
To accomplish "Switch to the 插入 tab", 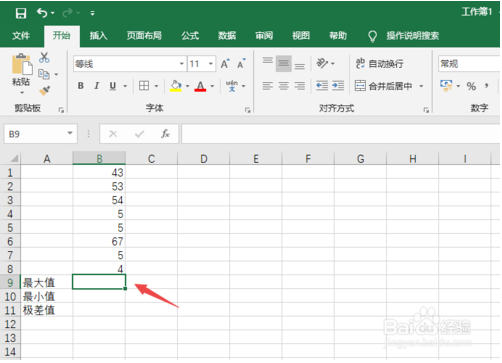I will [98, 35].
